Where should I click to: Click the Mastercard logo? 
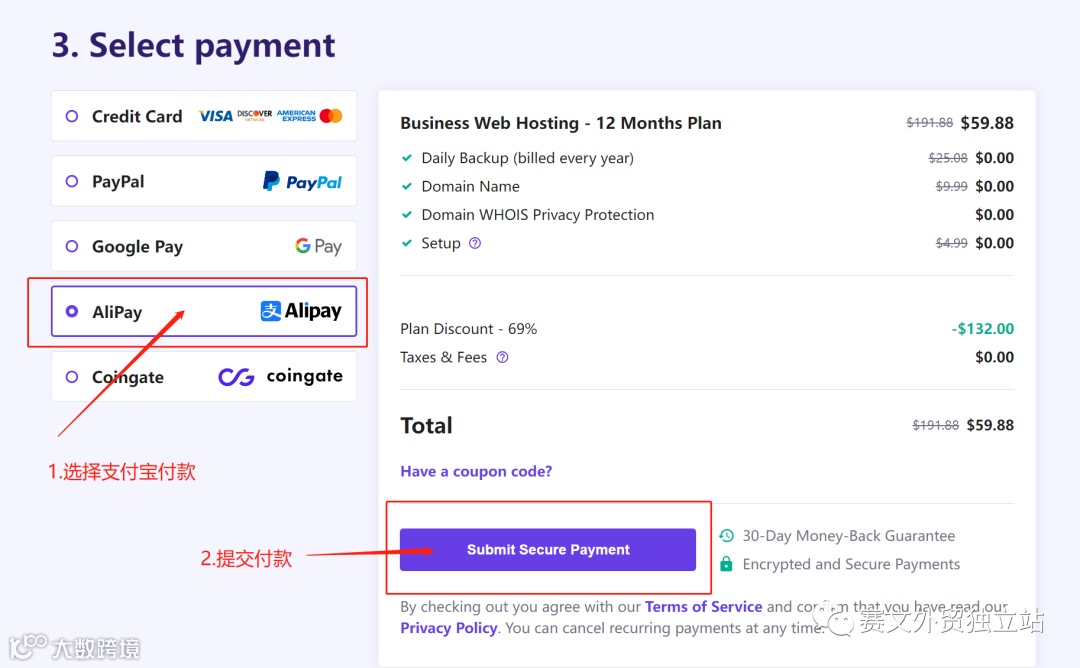point(331,116)
